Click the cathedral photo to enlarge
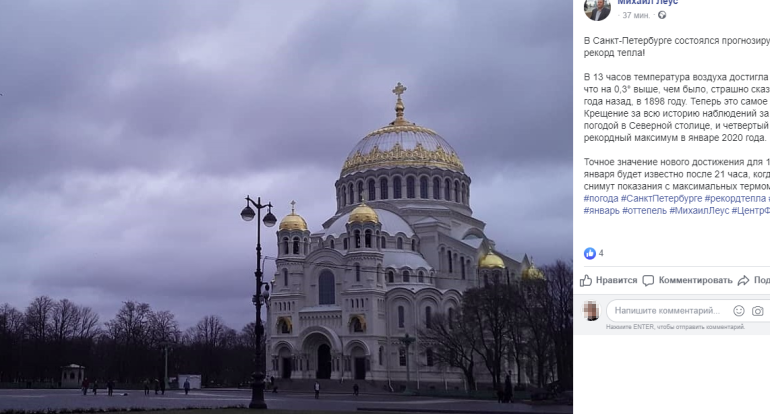Image resolution: width=770 pixels, height=414 pixels. tap(286, 207)
